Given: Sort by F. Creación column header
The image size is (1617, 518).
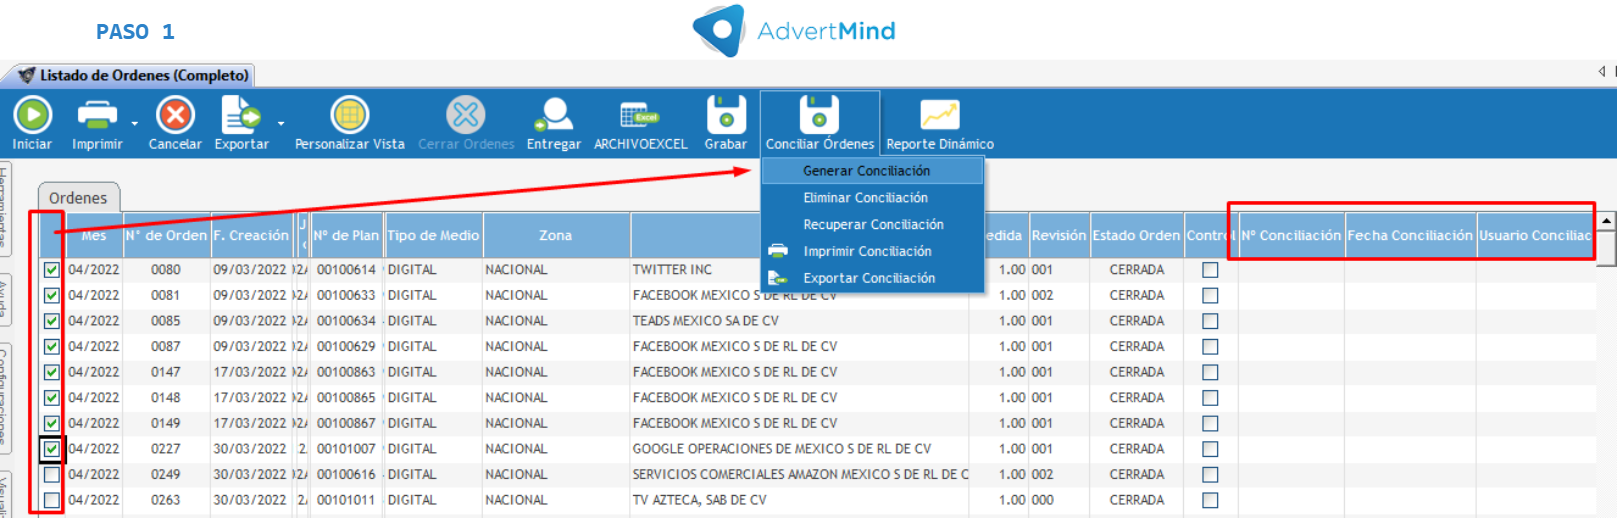Looking at the screenshot, I should click(251, 236).
